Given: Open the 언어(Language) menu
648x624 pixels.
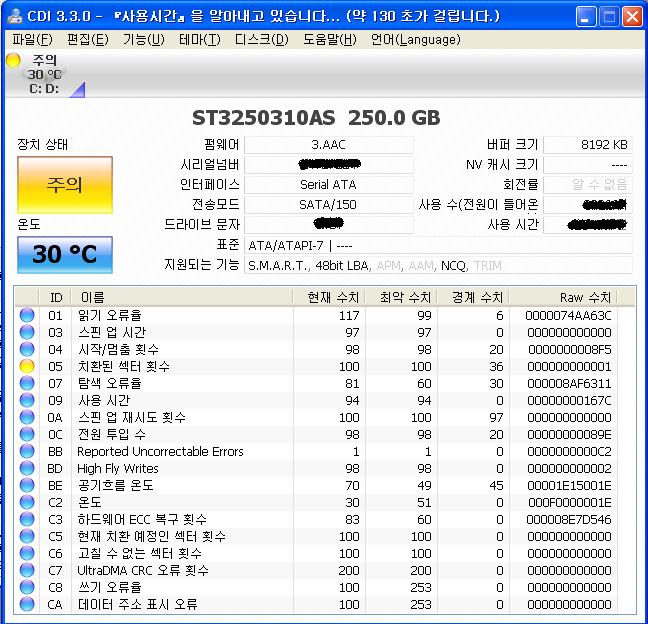Looking at the screenshot, I should pyautogui.click(x=415, y=40).
